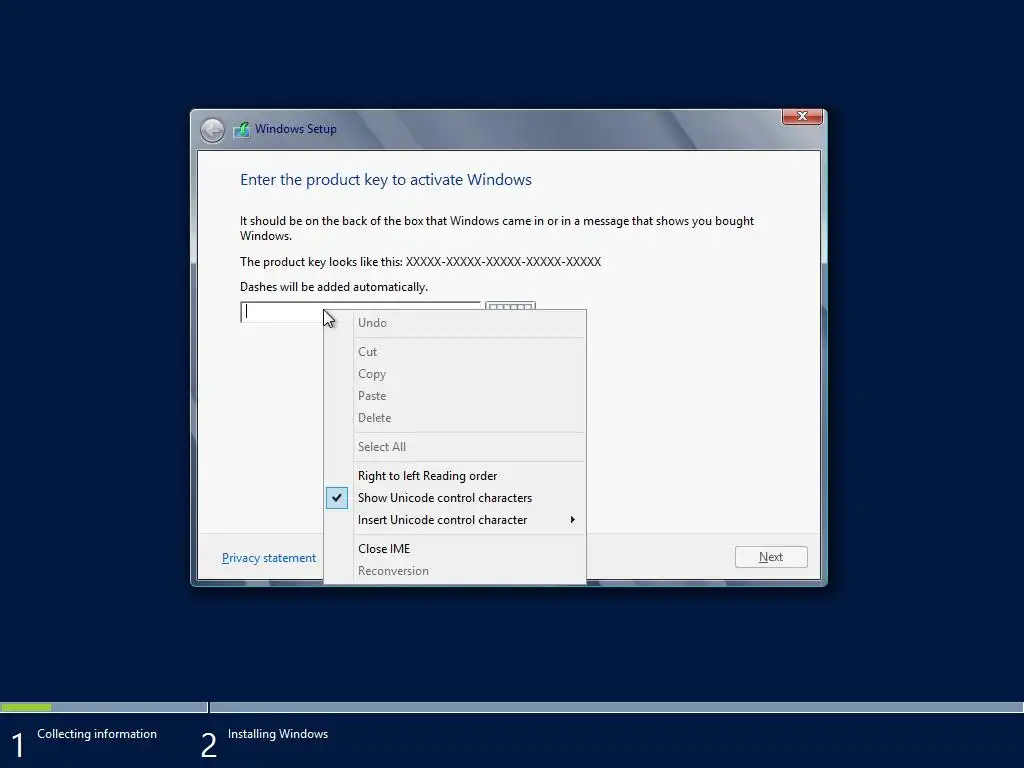Open the Privacy statement link
The image size is (1024, 768).
[268, 558]
